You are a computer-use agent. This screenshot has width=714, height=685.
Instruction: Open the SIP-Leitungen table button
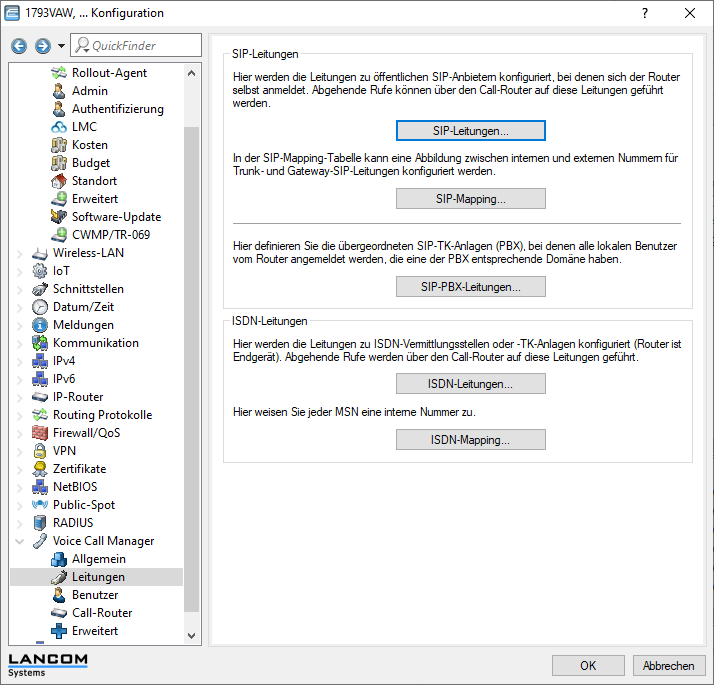[471, 131]
